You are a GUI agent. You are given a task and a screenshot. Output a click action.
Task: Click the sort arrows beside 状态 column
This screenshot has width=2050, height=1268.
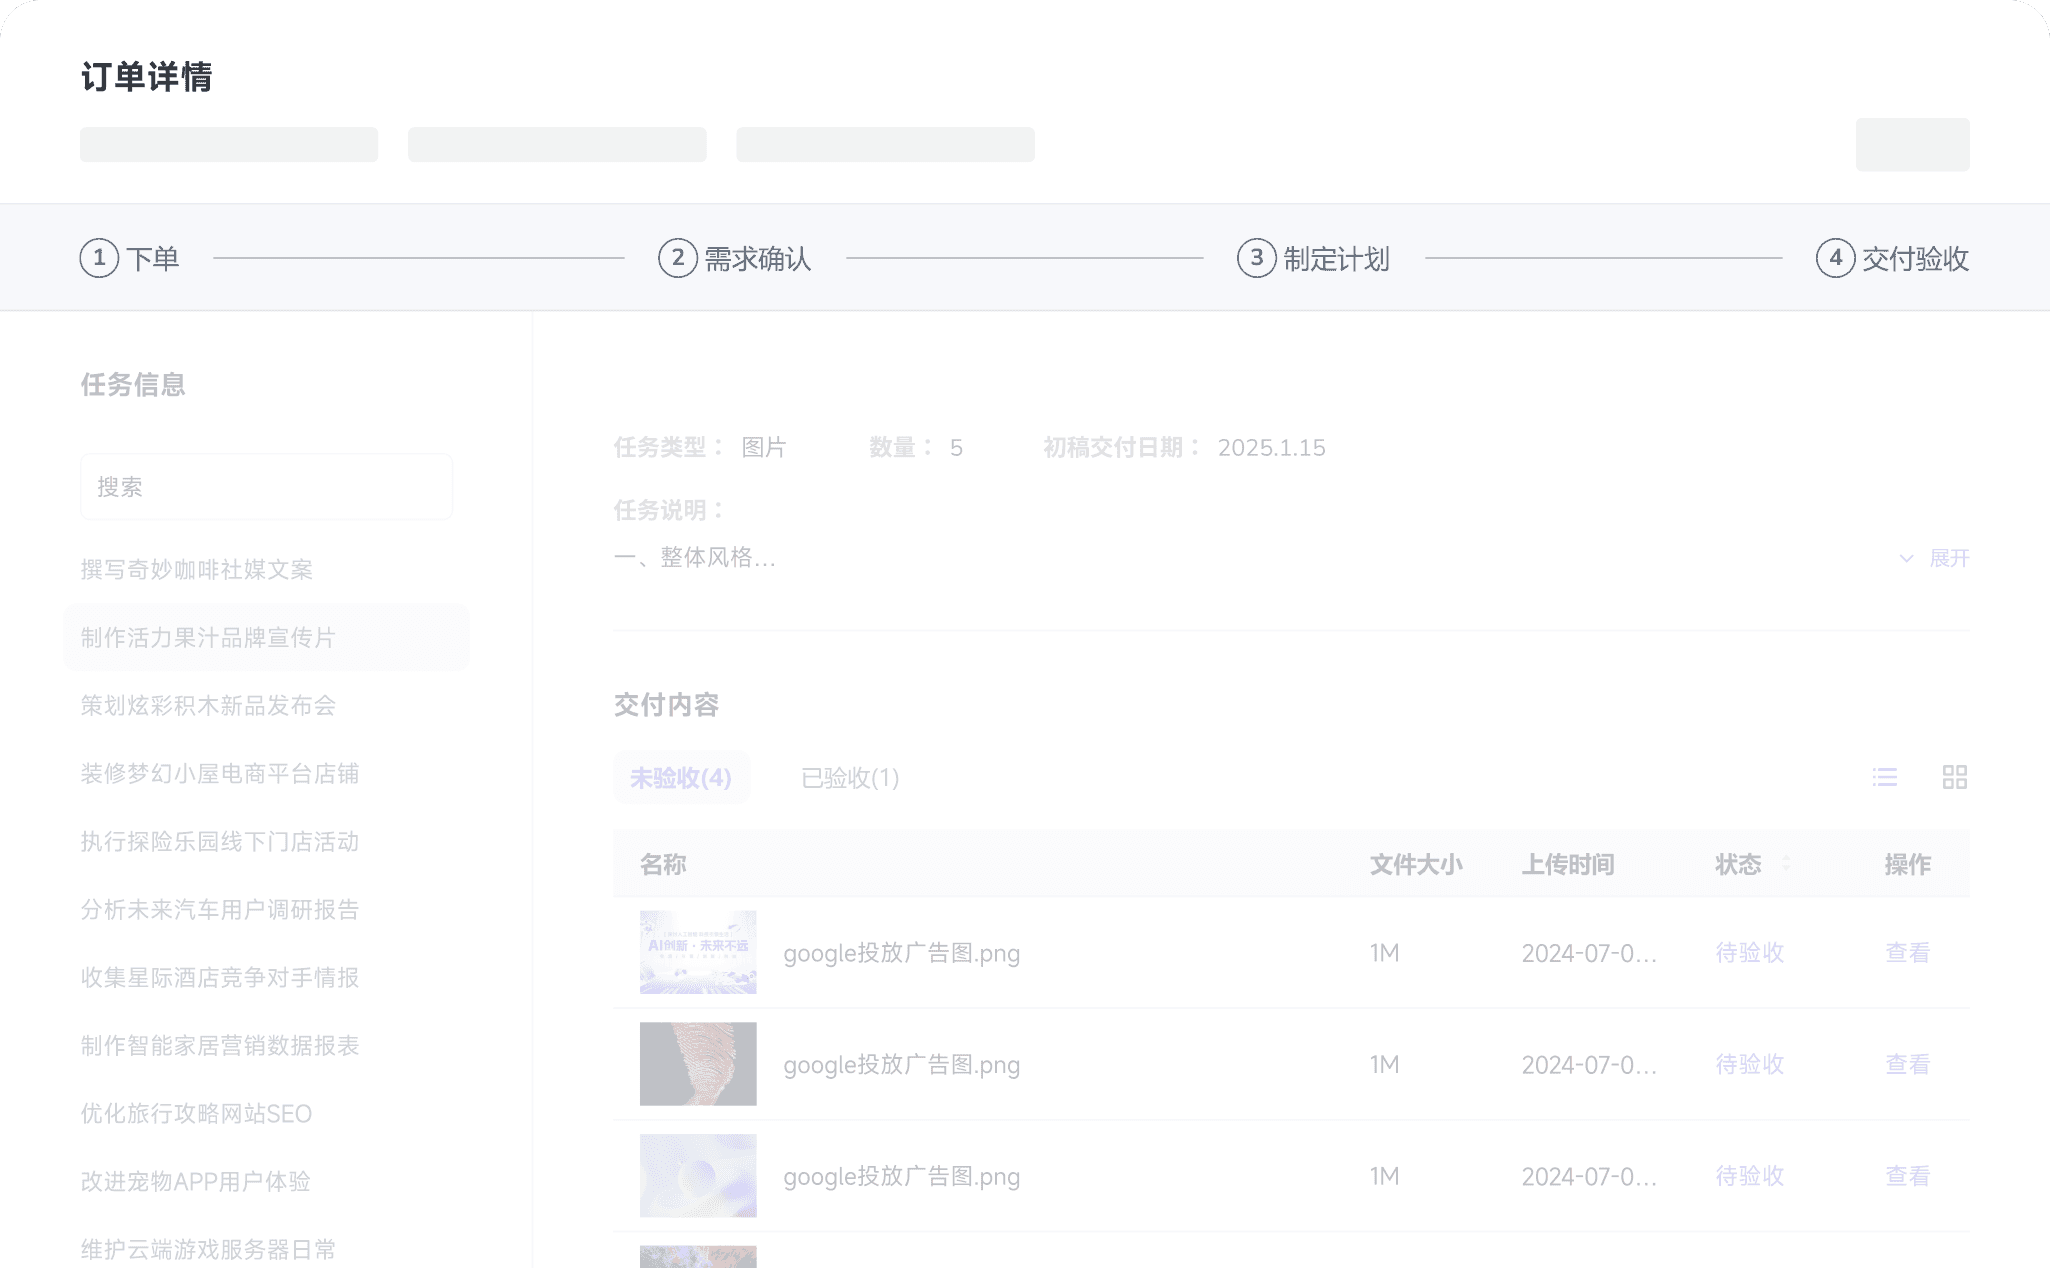[x=1786, y=864]
